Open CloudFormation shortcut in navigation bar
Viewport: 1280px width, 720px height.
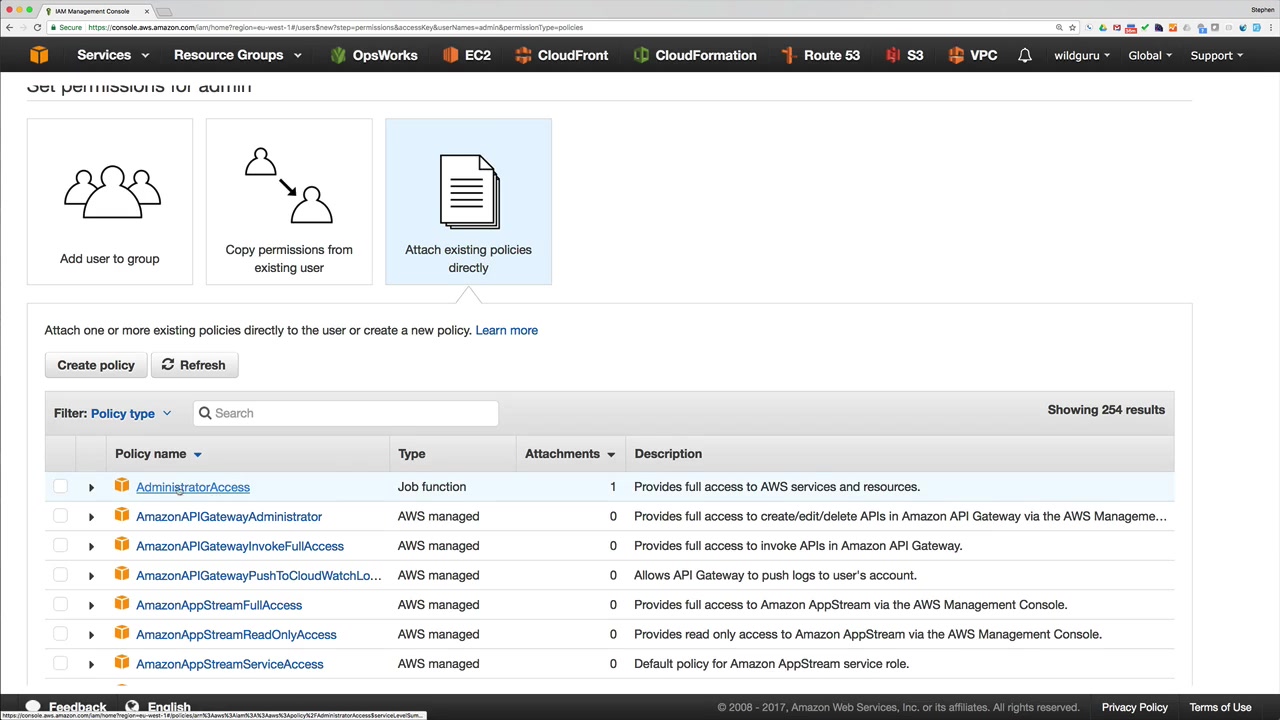694,55
